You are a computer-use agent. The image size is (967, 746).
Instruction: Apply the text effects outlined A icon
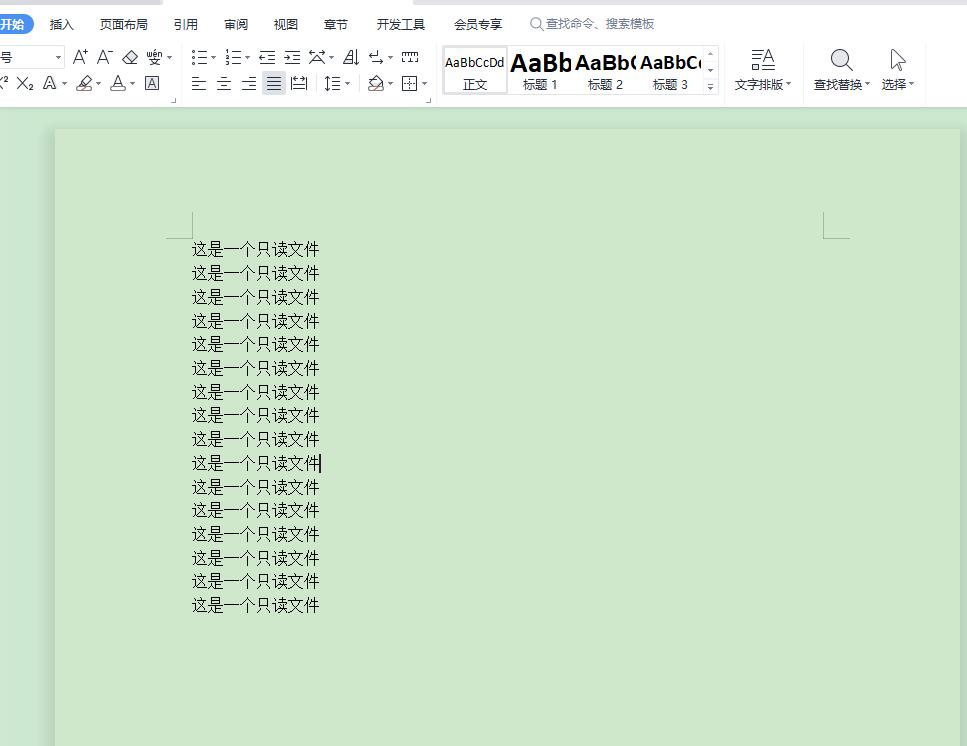[50, 83]
